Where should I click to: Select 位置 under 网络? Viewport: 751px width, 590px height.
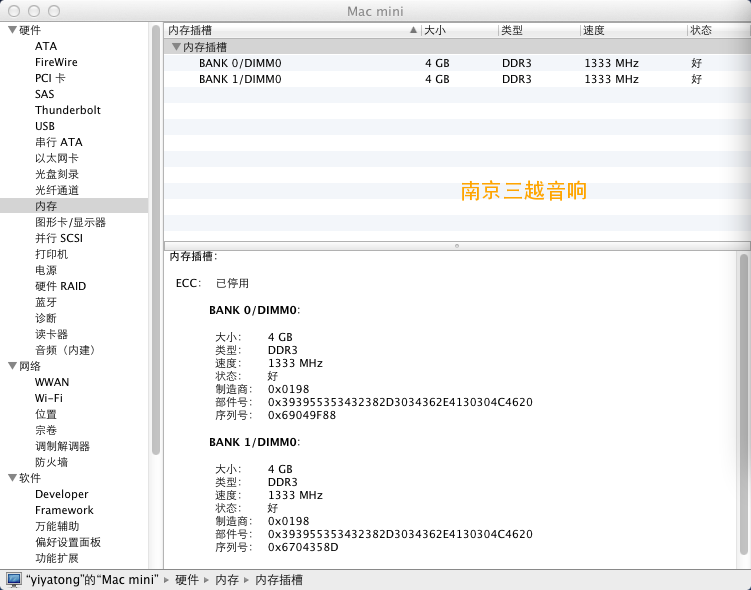pos(46,414)
